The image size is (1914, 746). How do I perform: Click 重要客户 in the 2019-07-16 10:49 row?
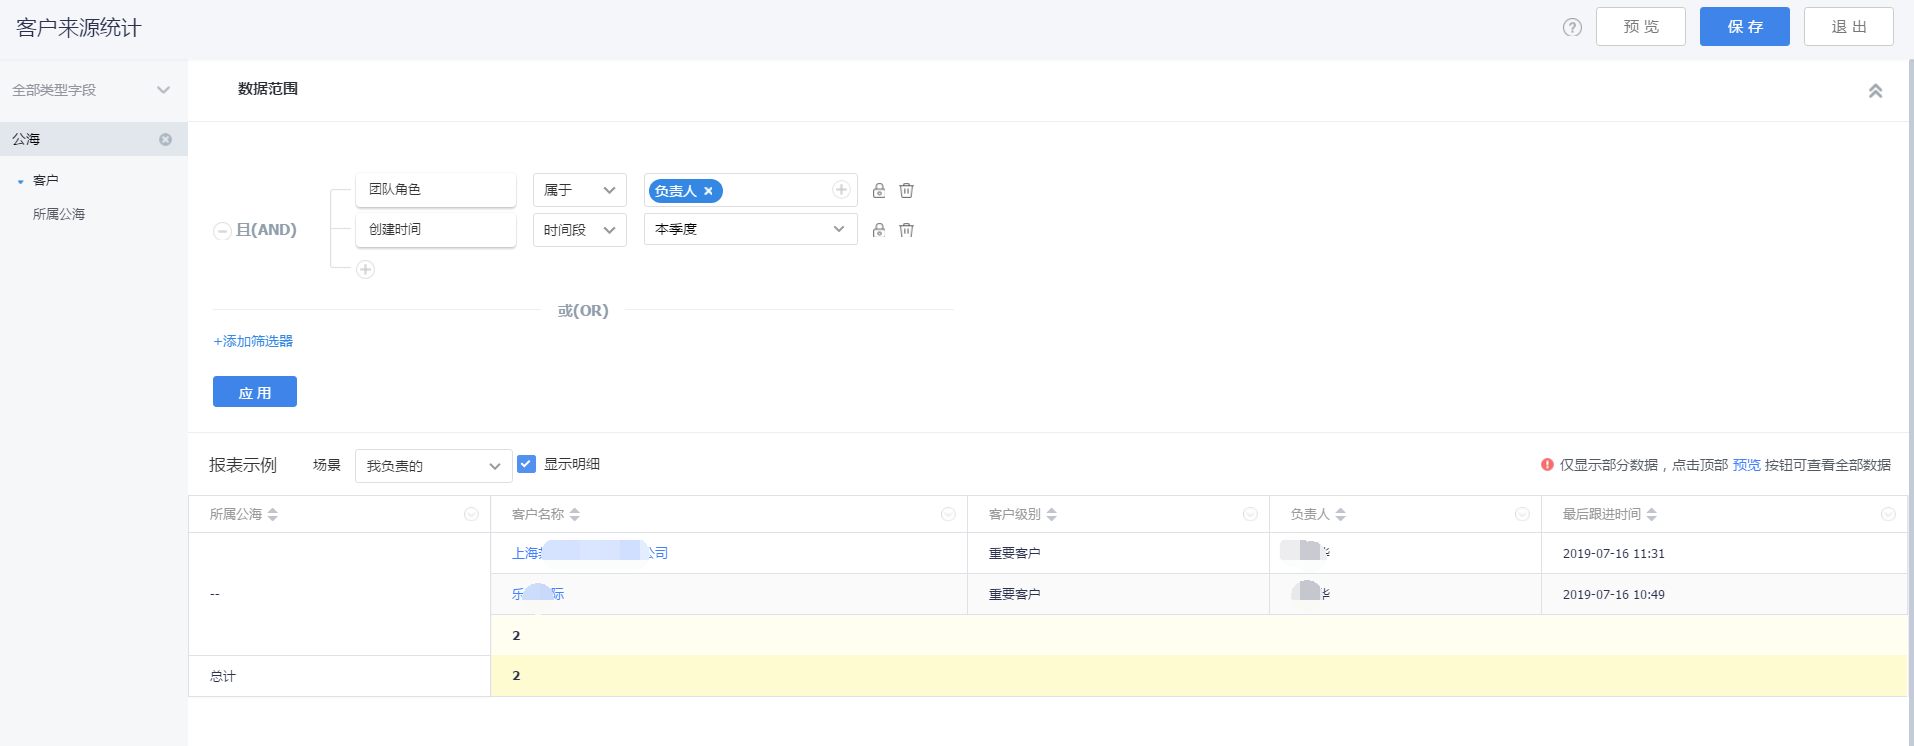tap(1015, 595)
